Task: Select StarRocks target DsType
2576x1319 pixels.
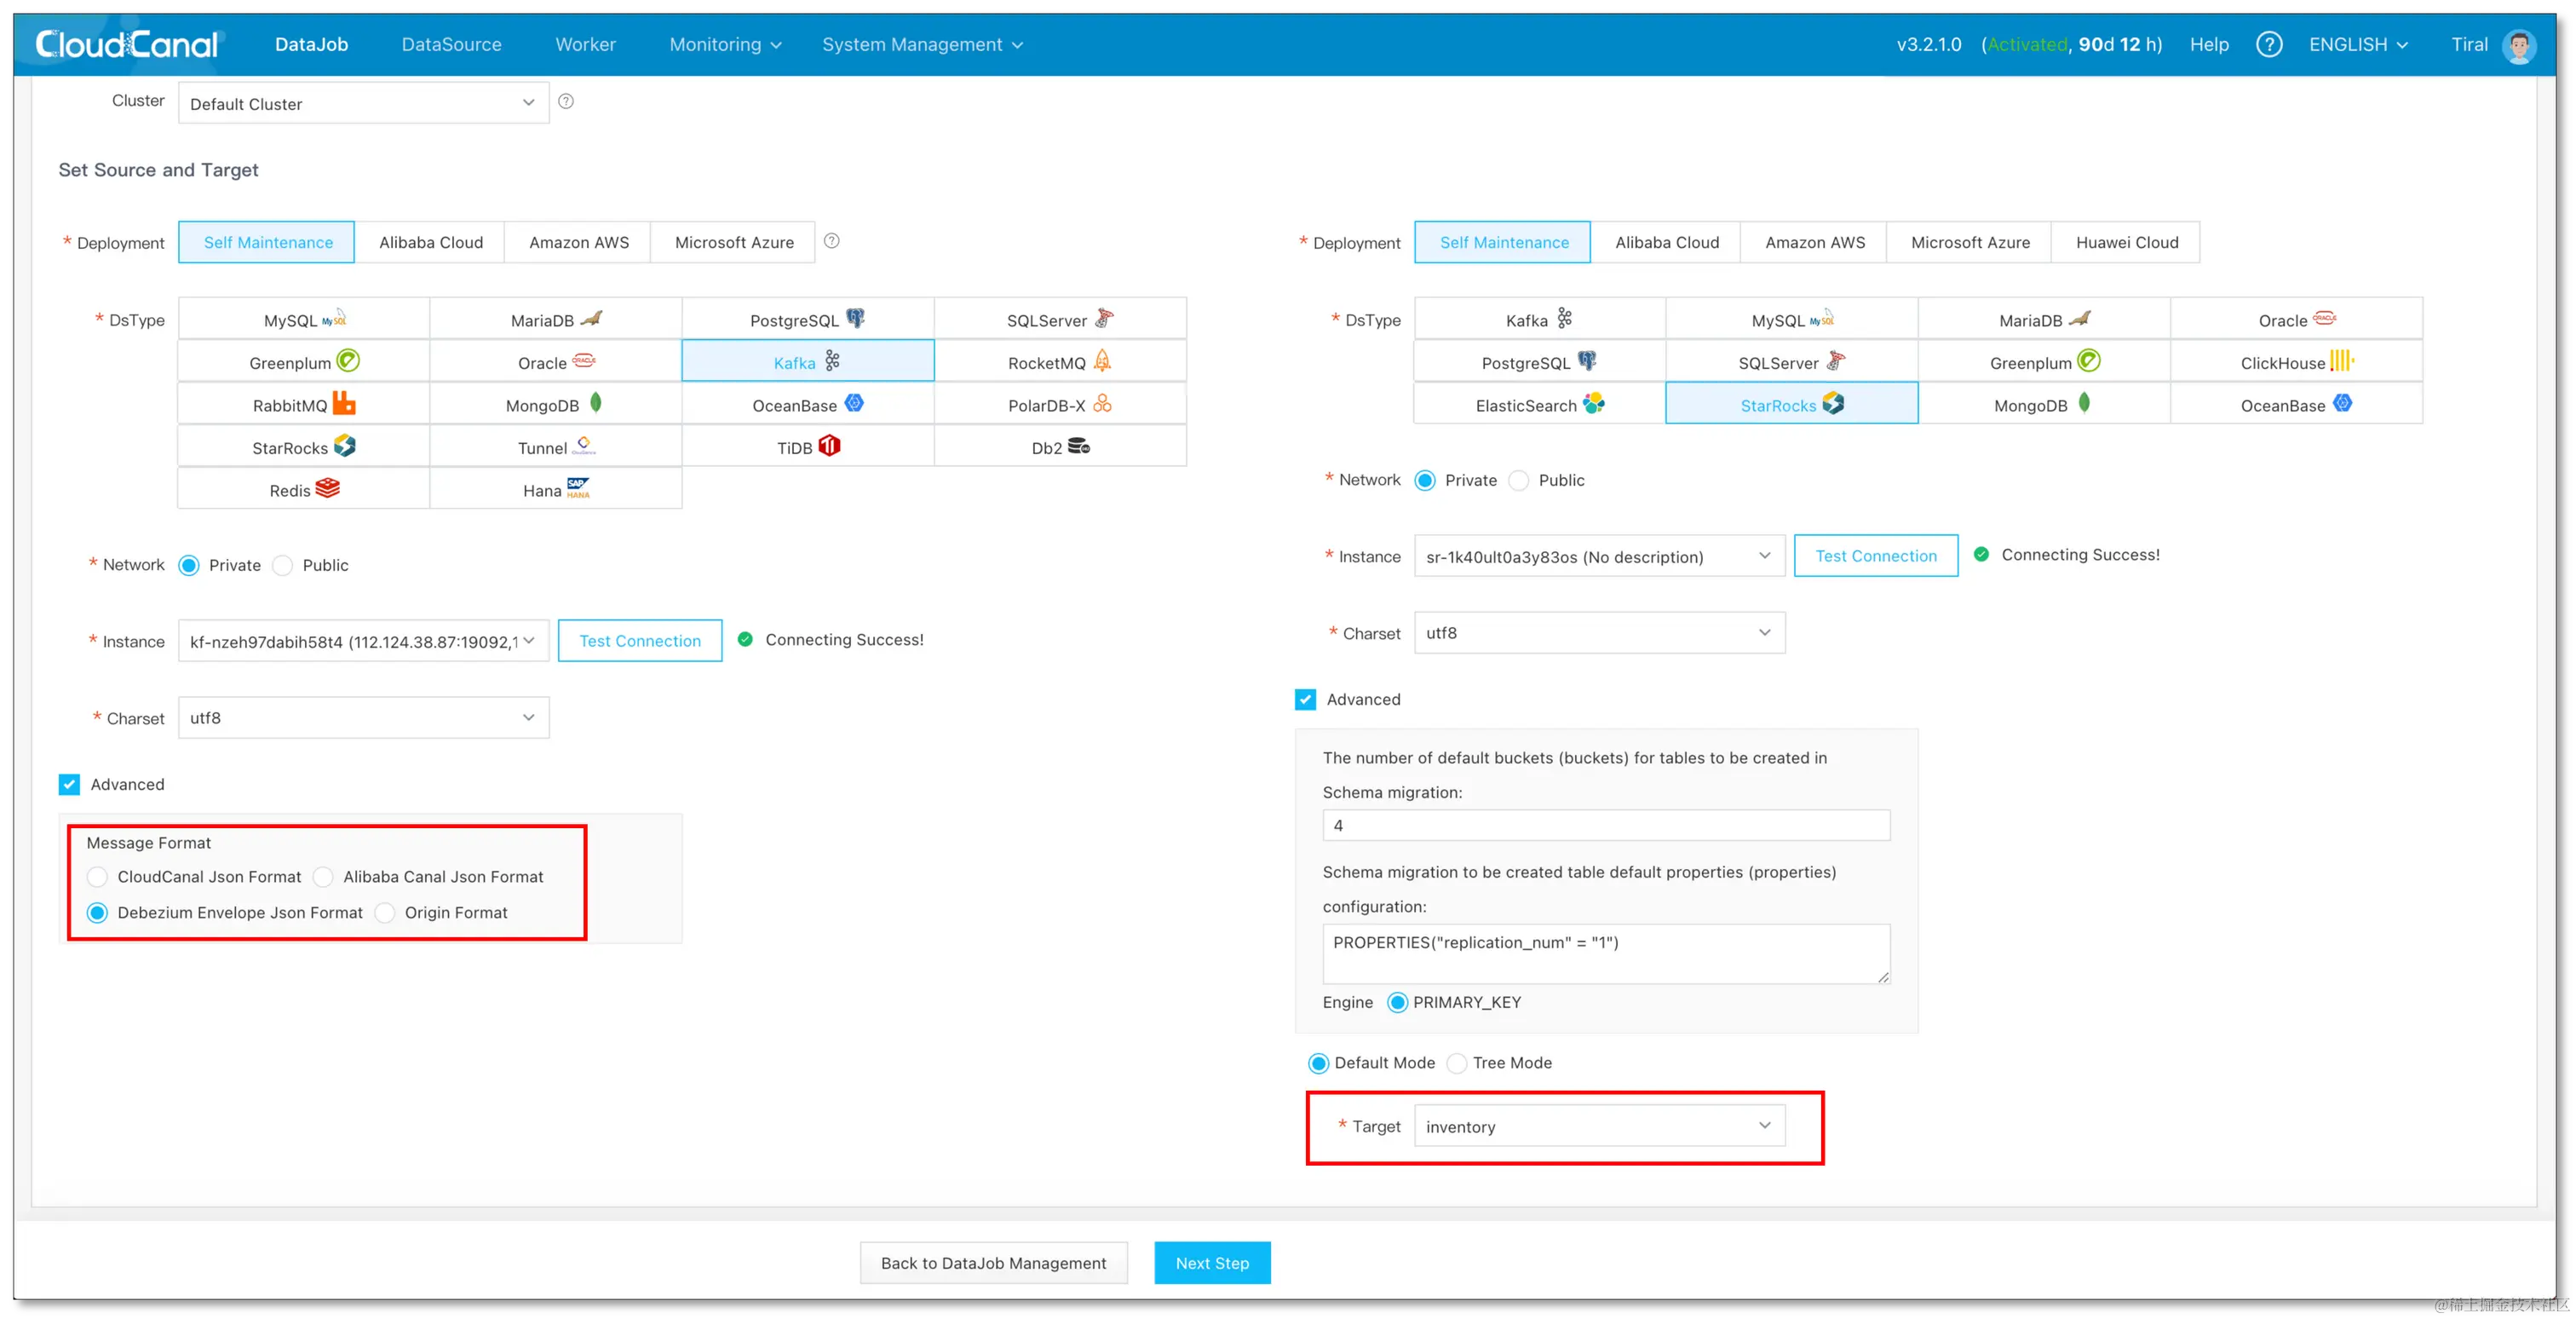Action: pos(1792,404)
